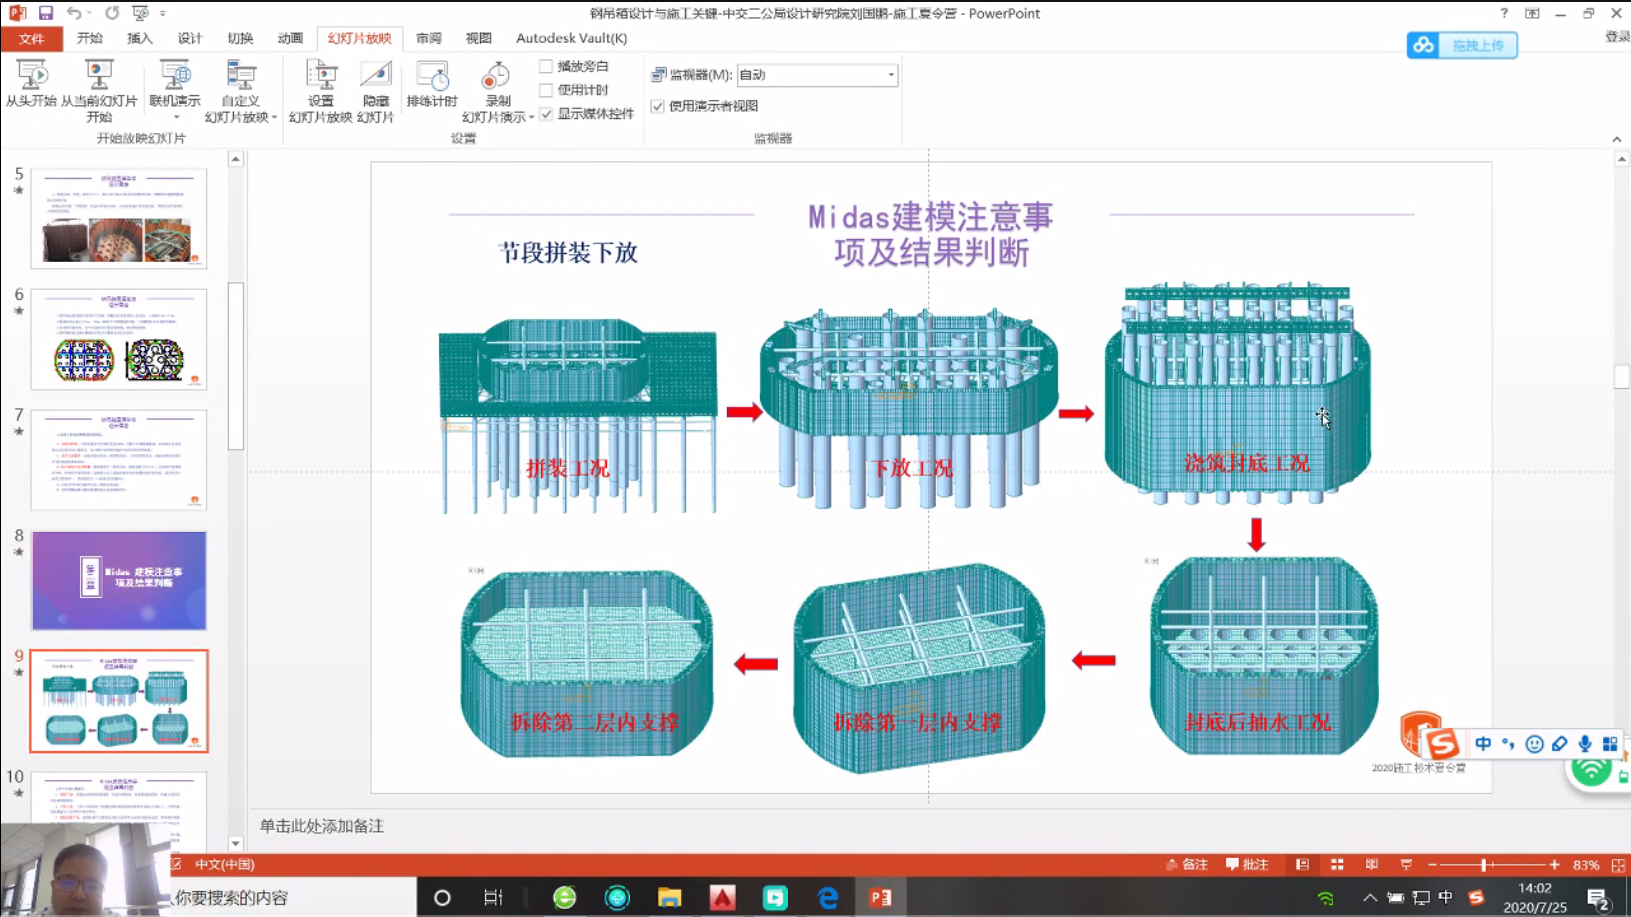Open the 切换 Transitions tab
The width and height of the screenshot is (1631, 917).
[240, 38]
